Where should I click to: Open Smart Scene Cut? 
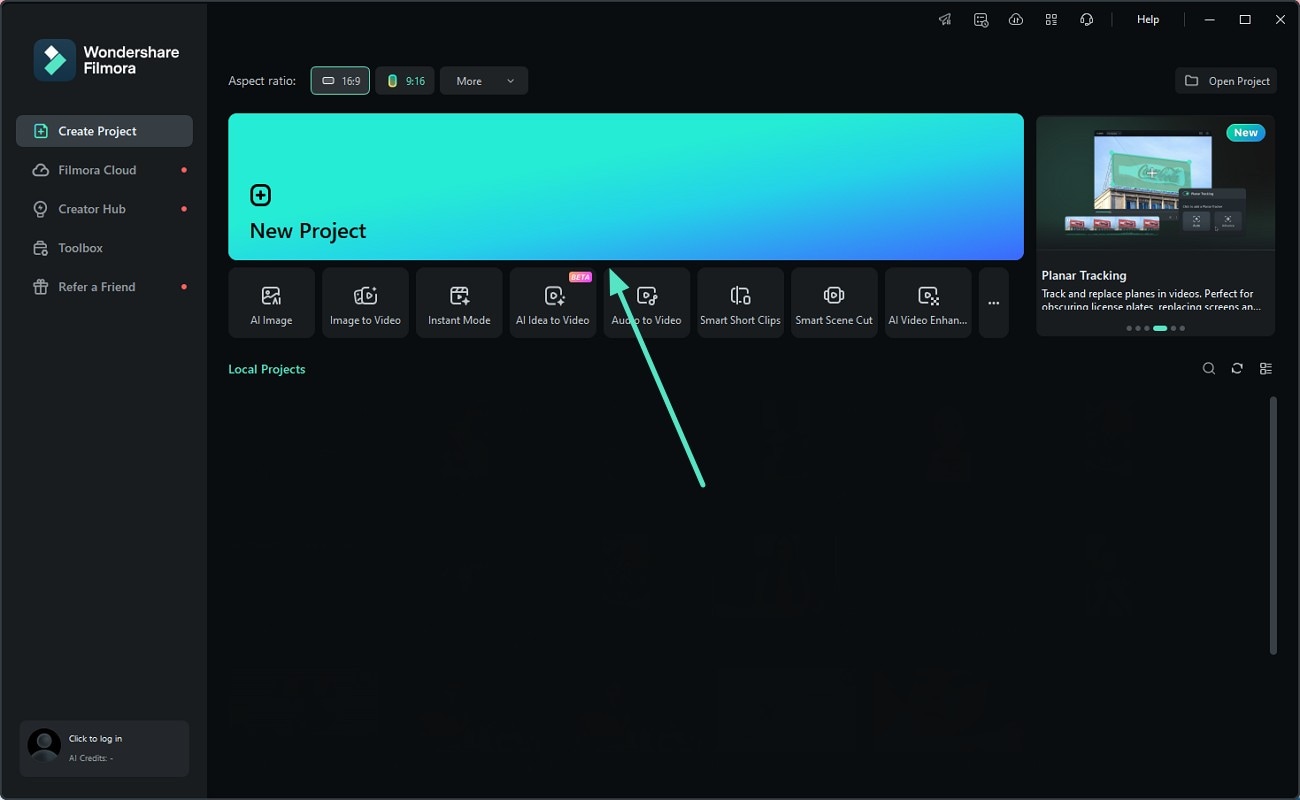point(834,302)
